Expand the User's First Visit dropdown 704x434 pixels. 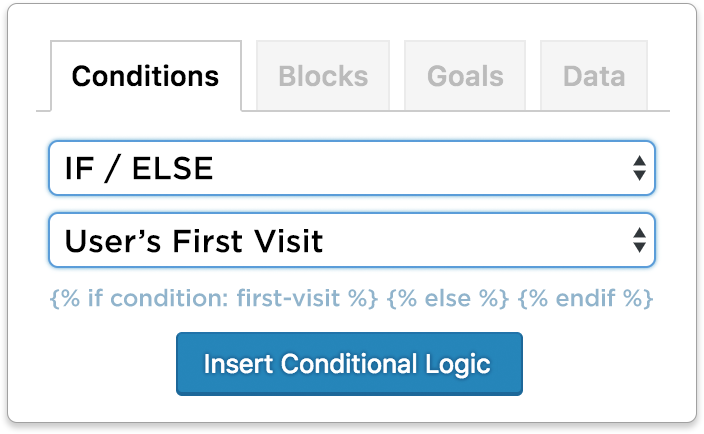352,240
